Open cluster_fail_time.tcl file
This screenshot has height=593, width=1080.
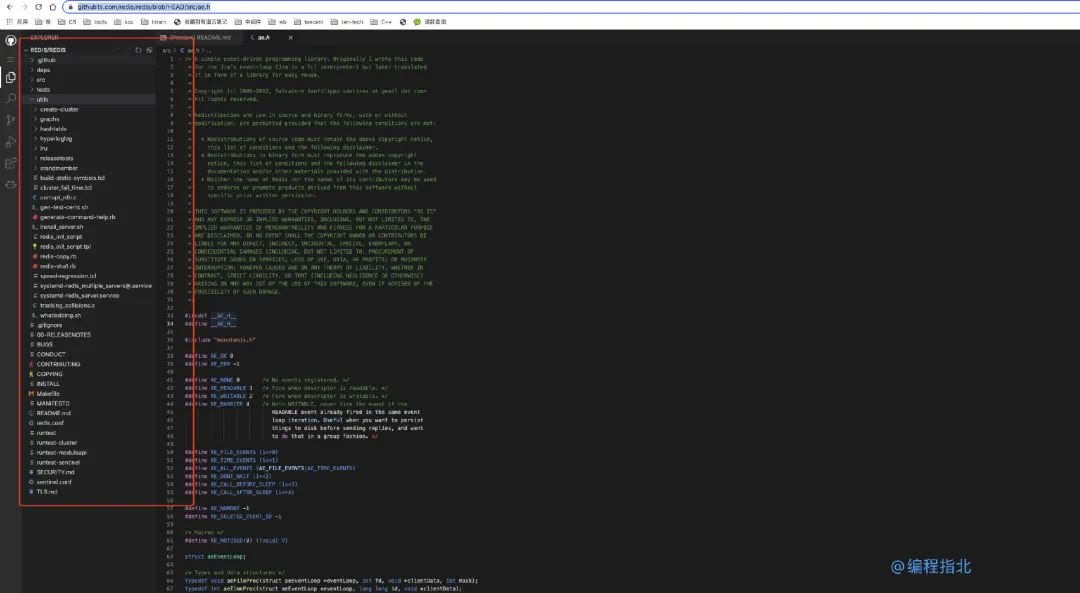90,187
